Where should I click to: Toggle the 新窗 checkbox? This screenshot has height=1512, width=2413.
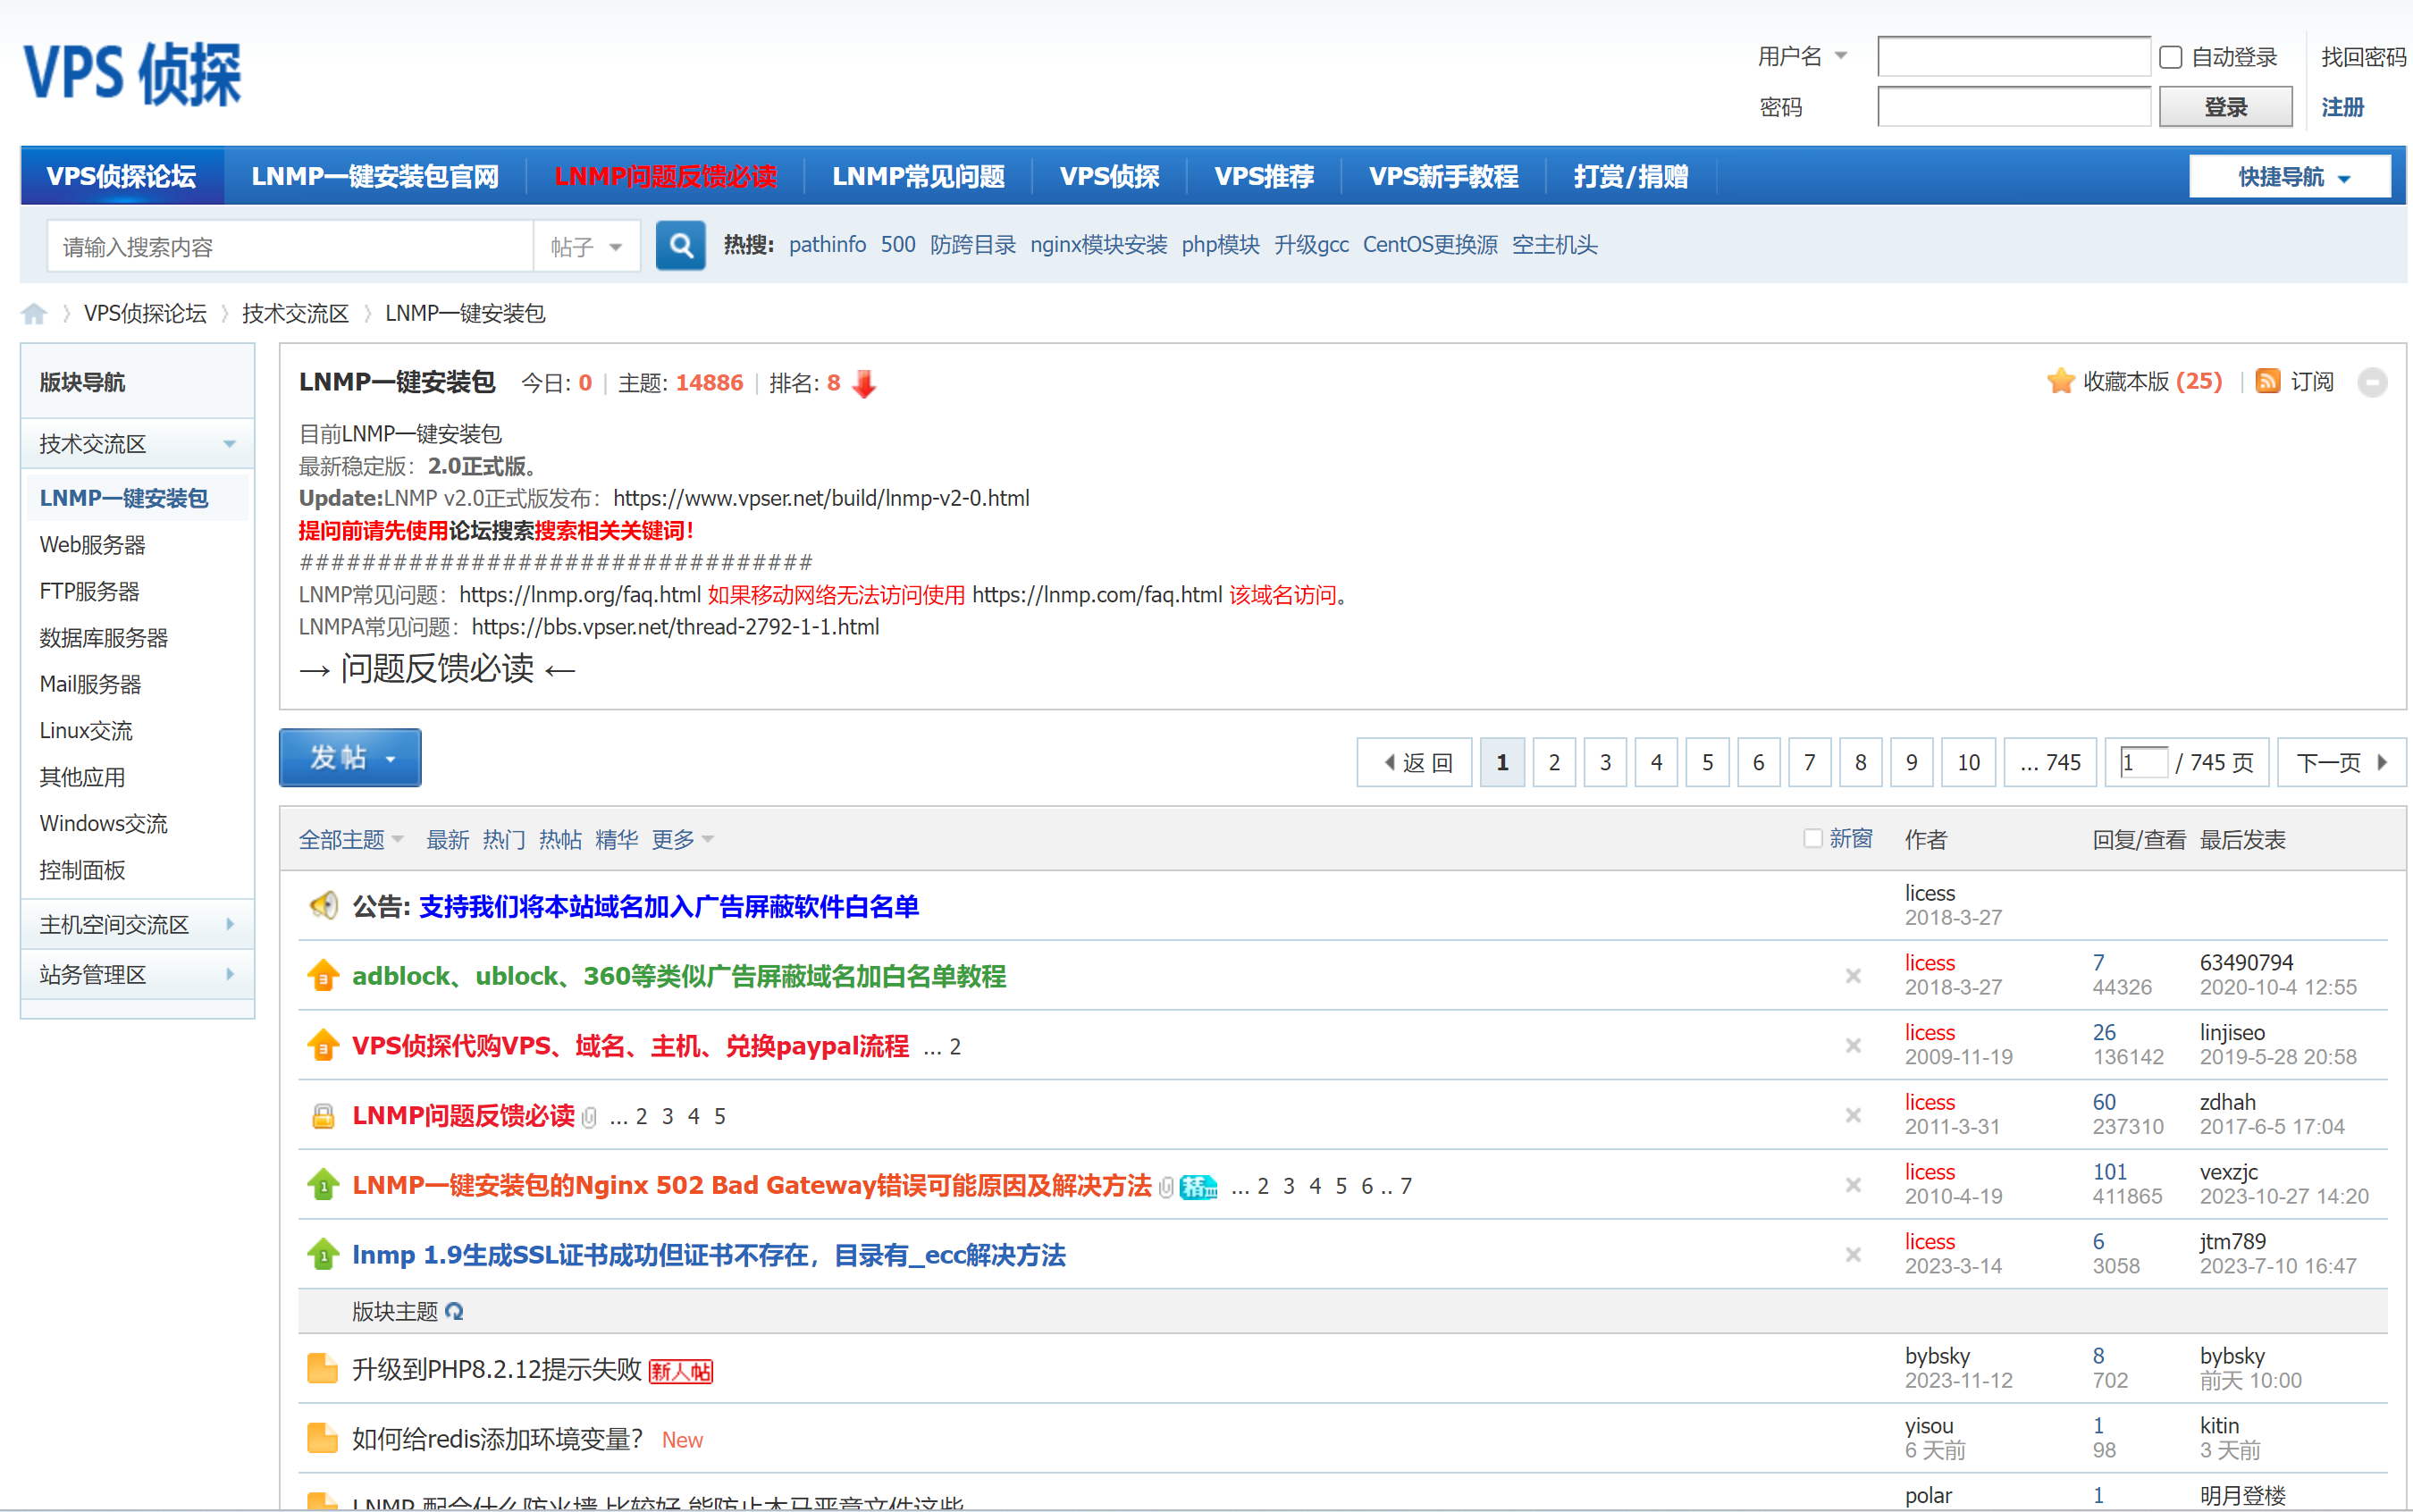pyautogui.click(x=1812, y=839)
